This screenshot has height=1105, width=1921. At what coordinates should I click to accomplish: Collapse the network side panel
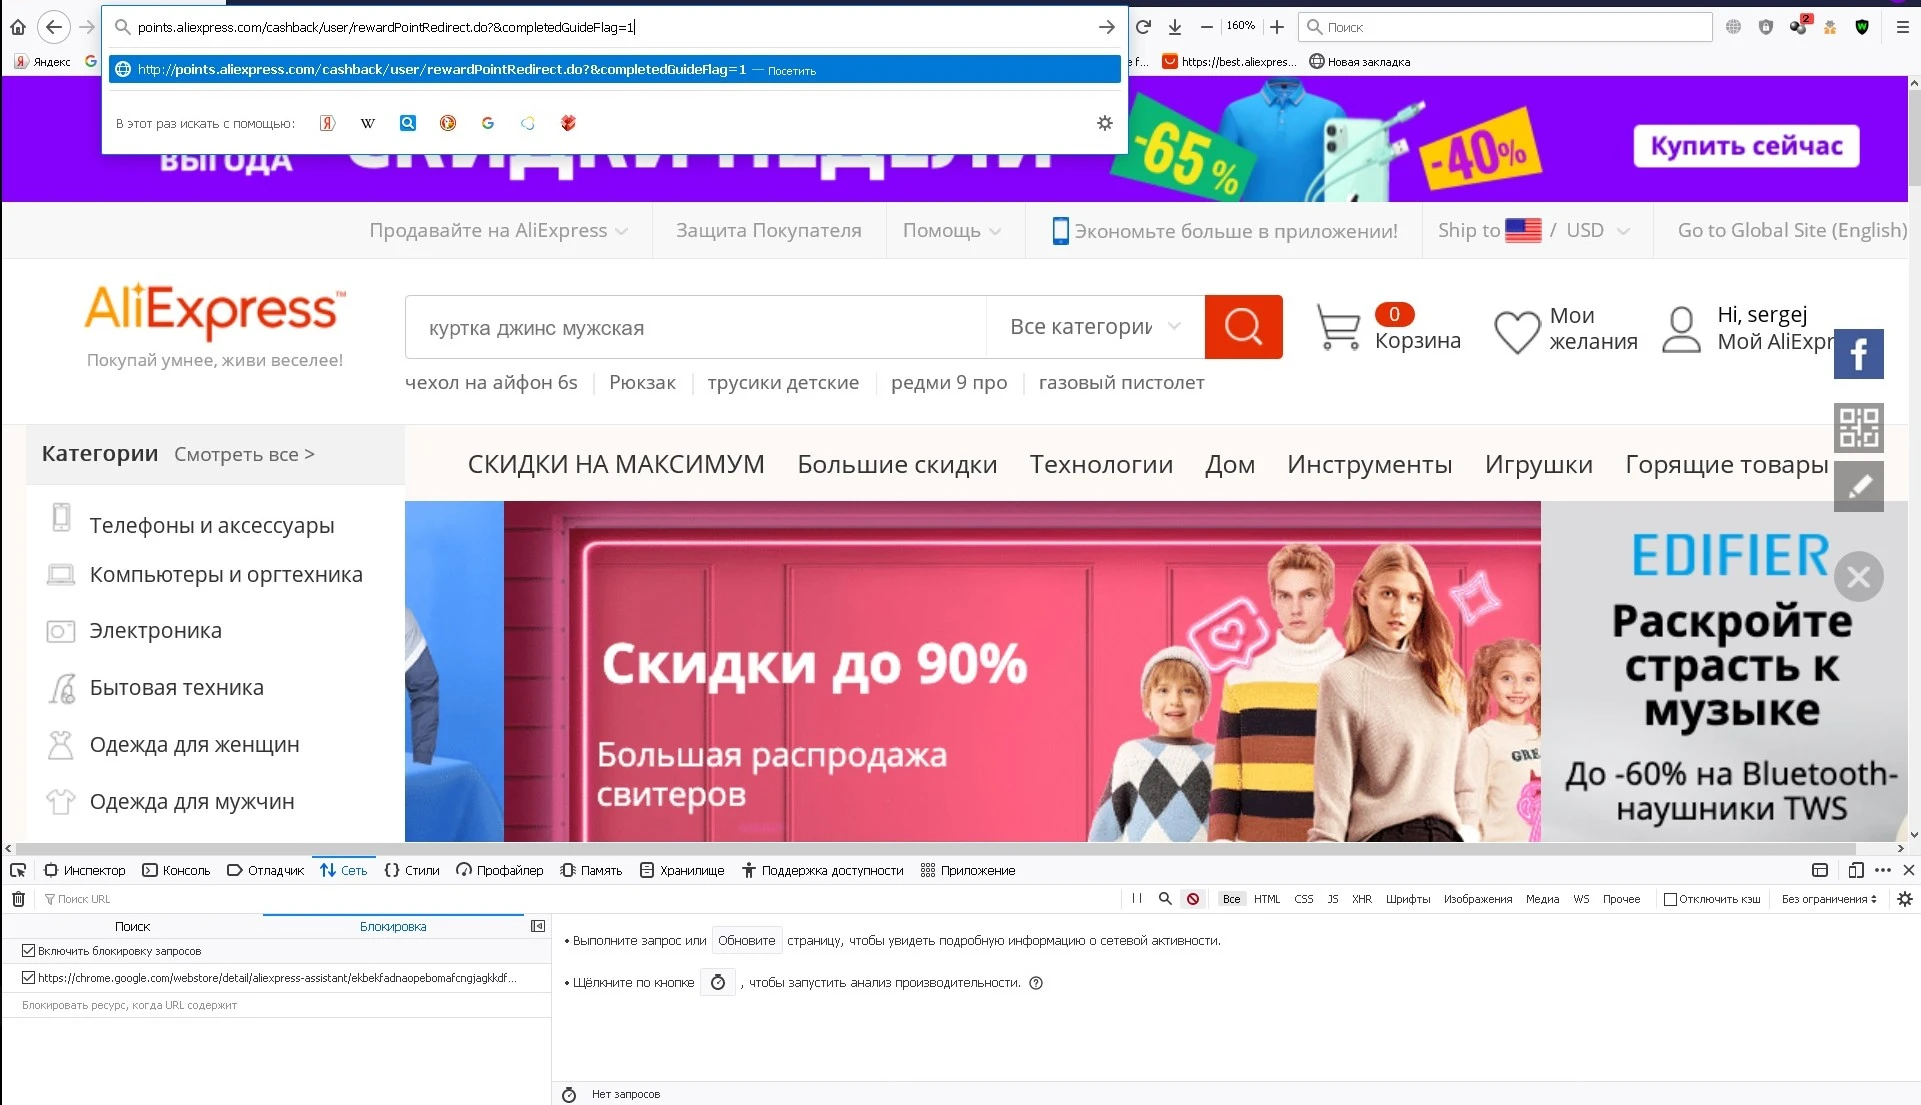click(x=538, y=926)
